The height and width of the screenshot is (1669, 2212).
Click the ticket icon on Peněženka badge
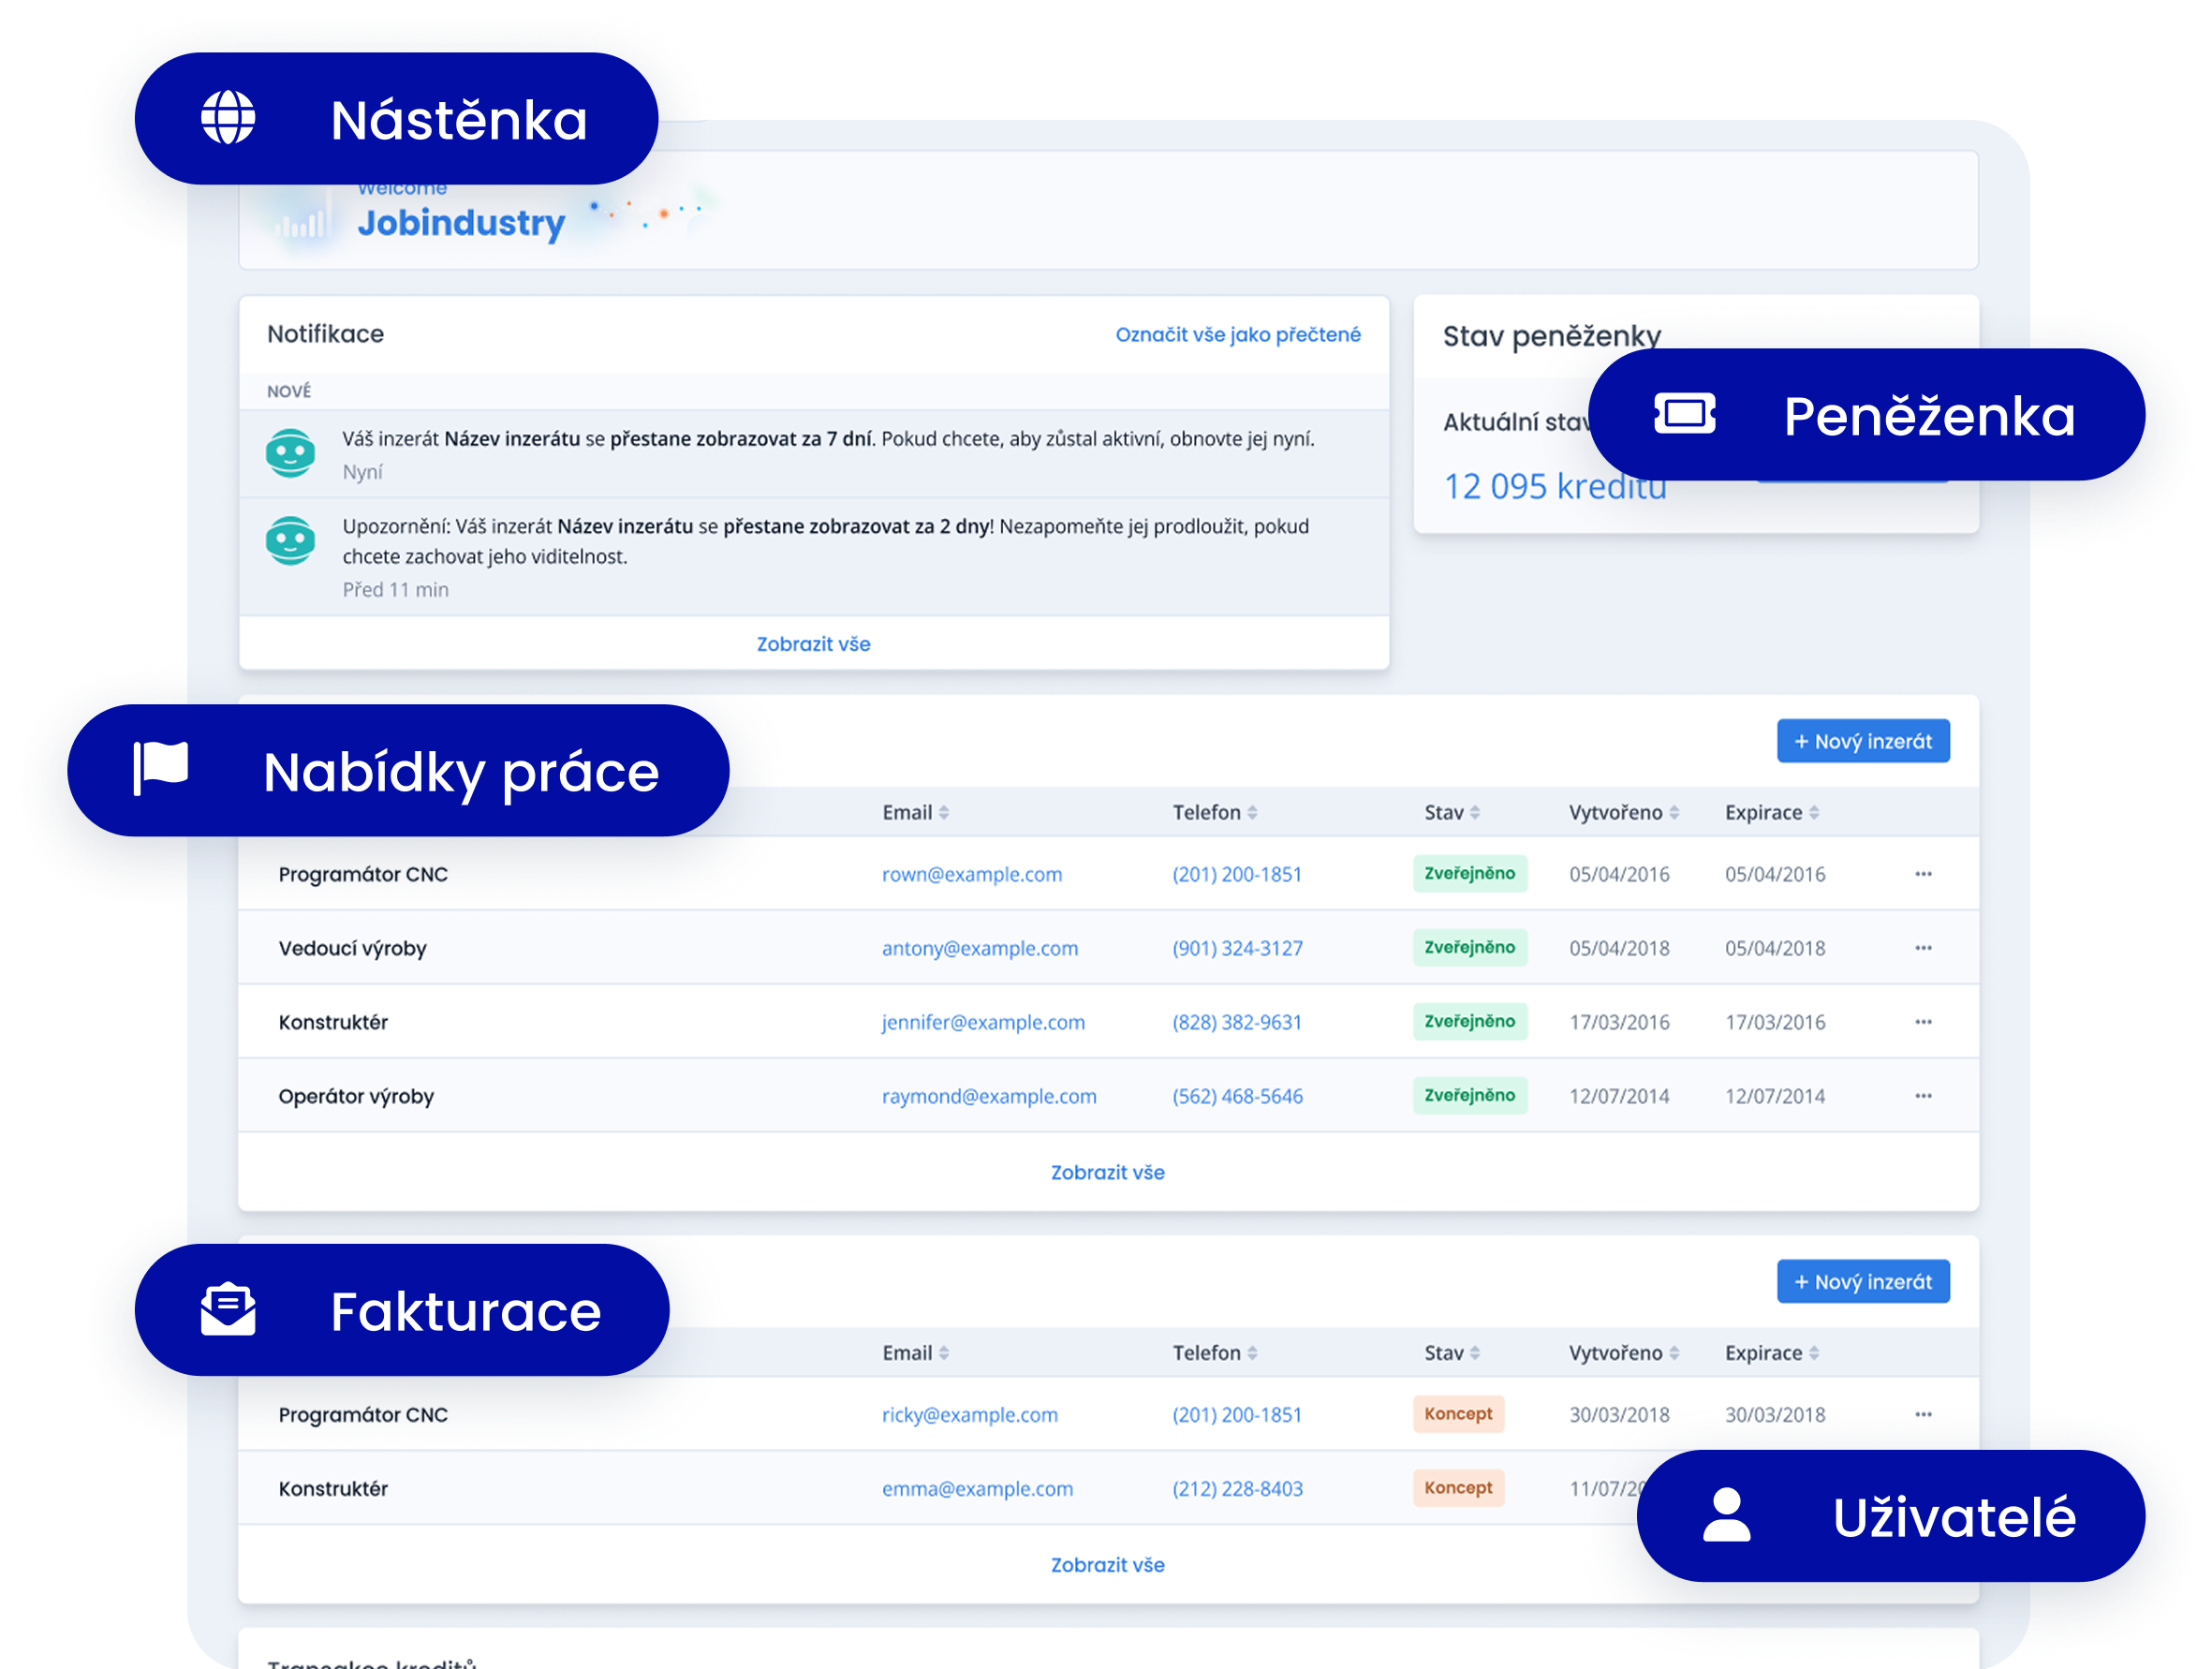[1684, 413]
